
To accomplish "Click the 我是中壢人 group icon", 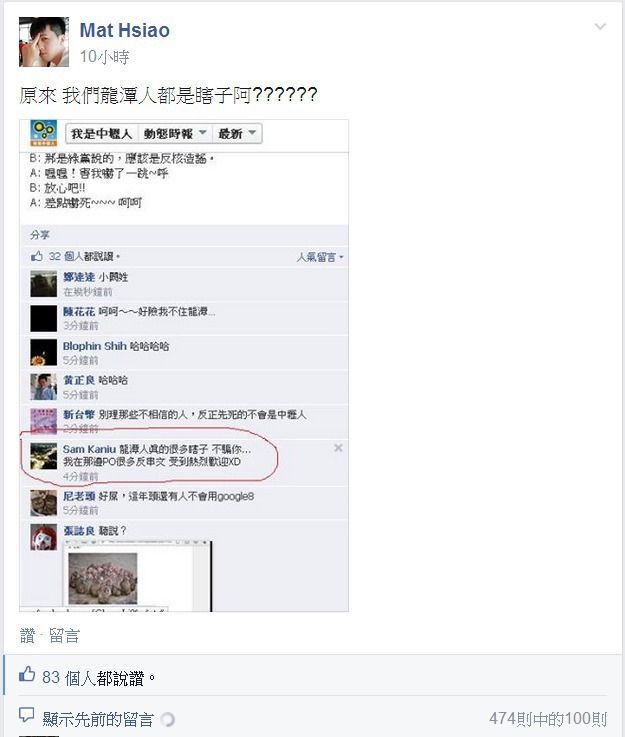I will tap(43, 133).
